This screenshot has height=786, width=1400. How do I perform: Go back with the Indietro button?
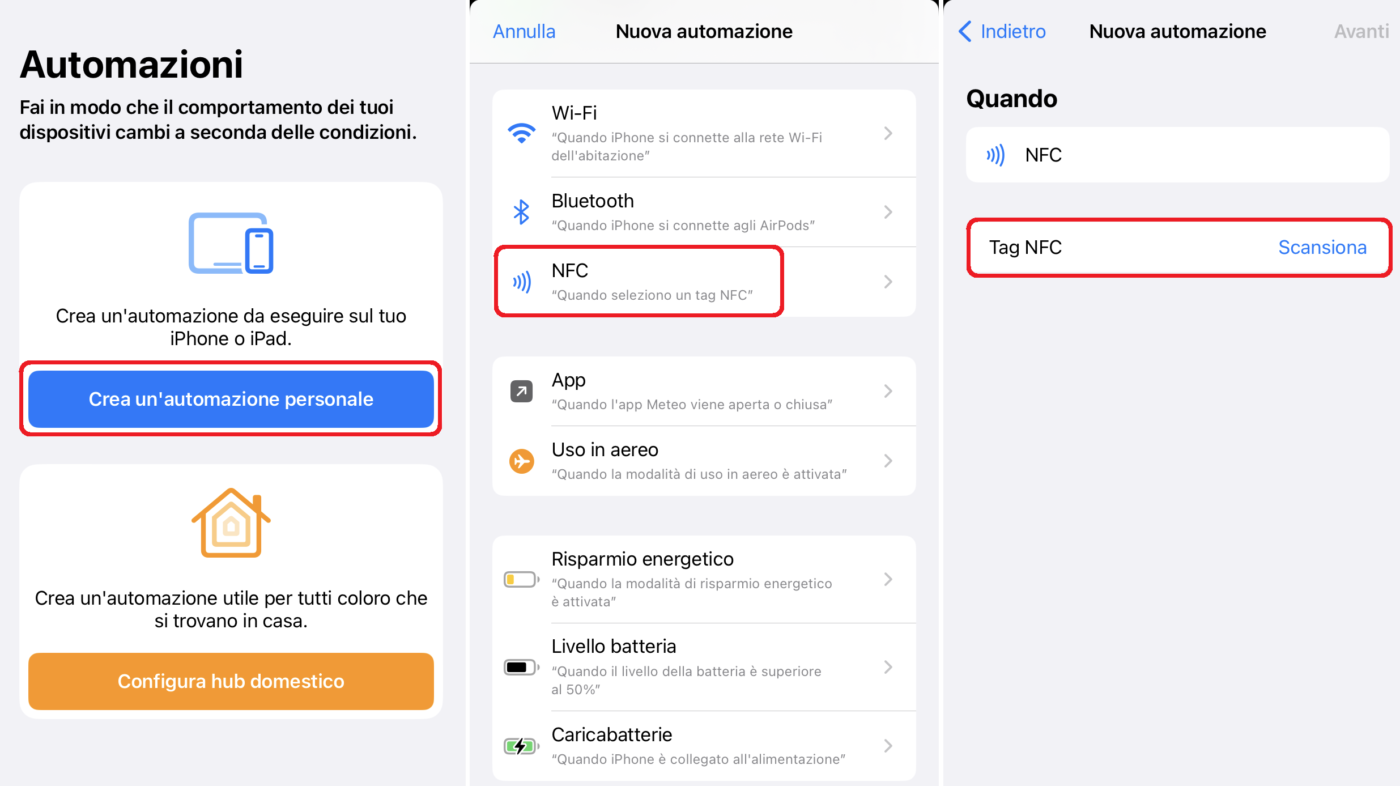point(1002,32)
